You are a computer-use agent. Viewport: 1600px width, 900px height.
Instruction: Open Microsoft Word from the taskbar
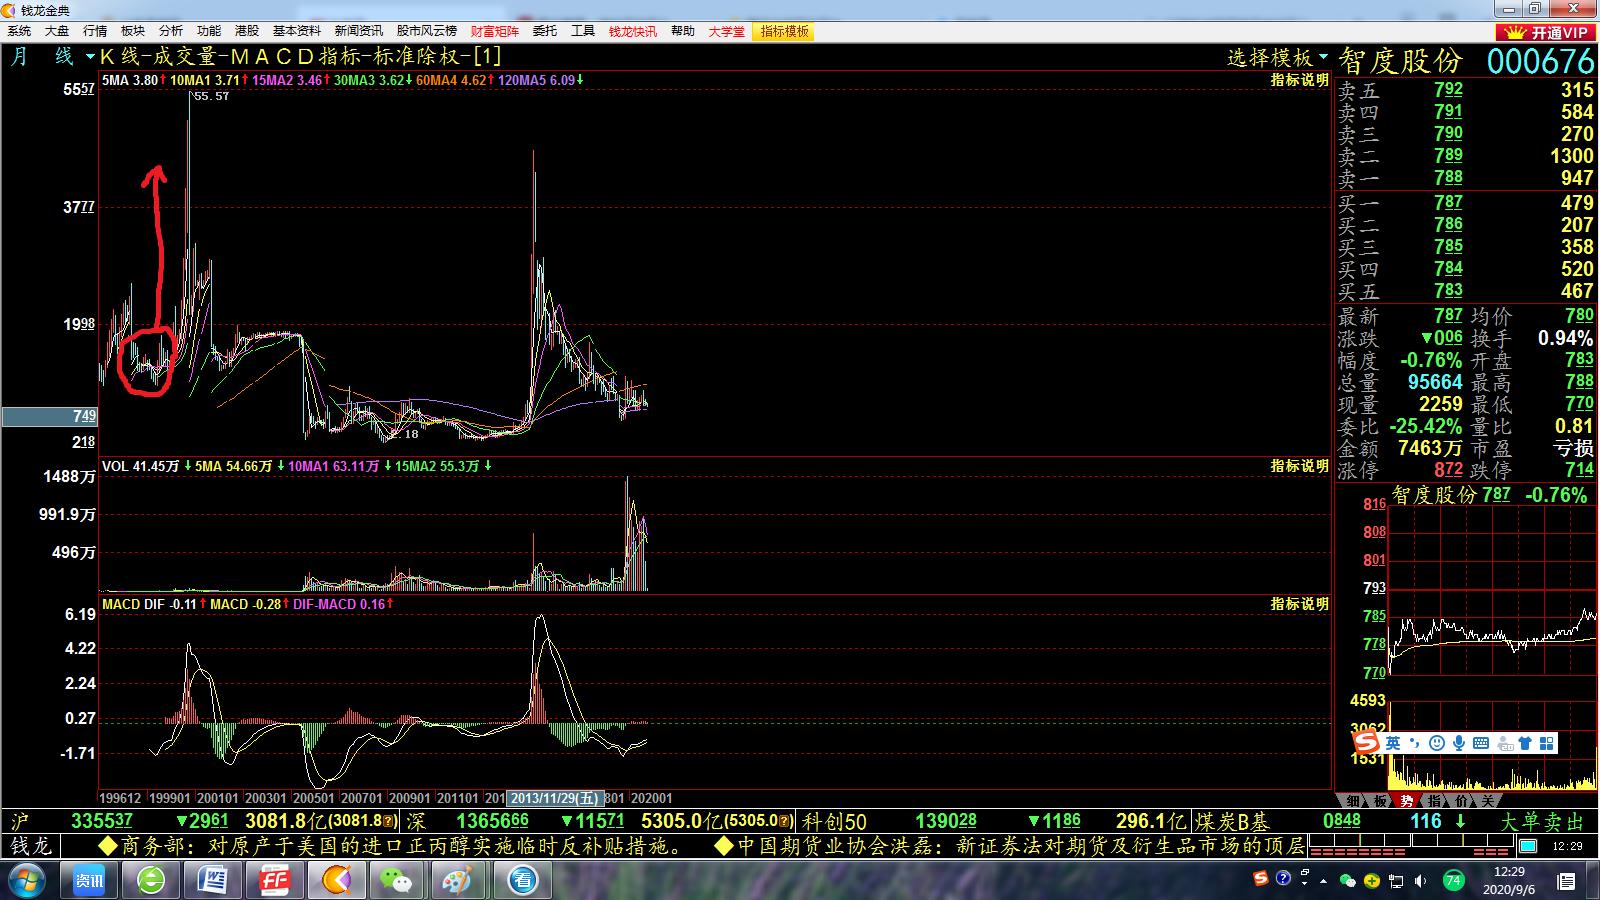[212, 880]
